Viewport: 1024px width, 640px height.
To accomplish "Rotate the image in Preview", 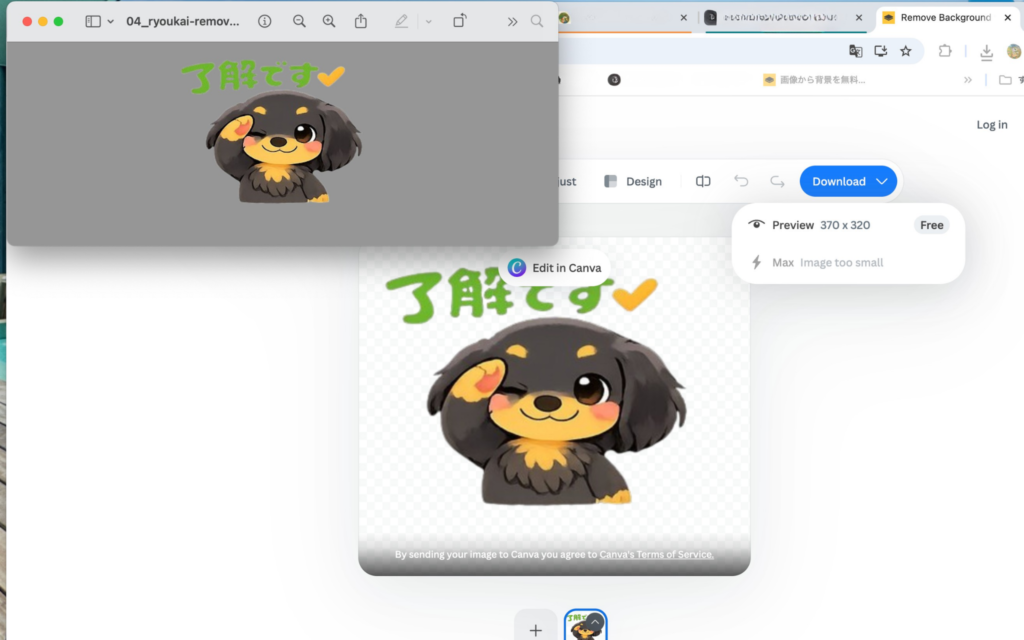I will coord(460,22).
